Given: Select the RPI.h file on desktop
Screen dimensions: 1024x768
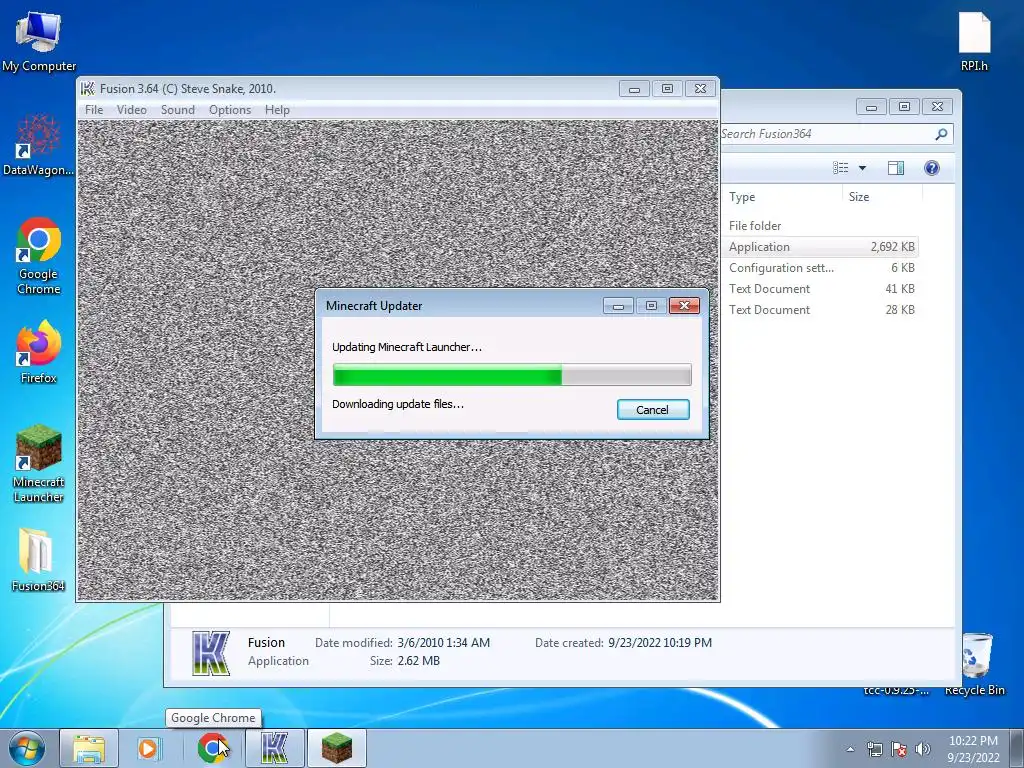Looking at the screenshot, I should pyautogui.click(x=974, y=41).
